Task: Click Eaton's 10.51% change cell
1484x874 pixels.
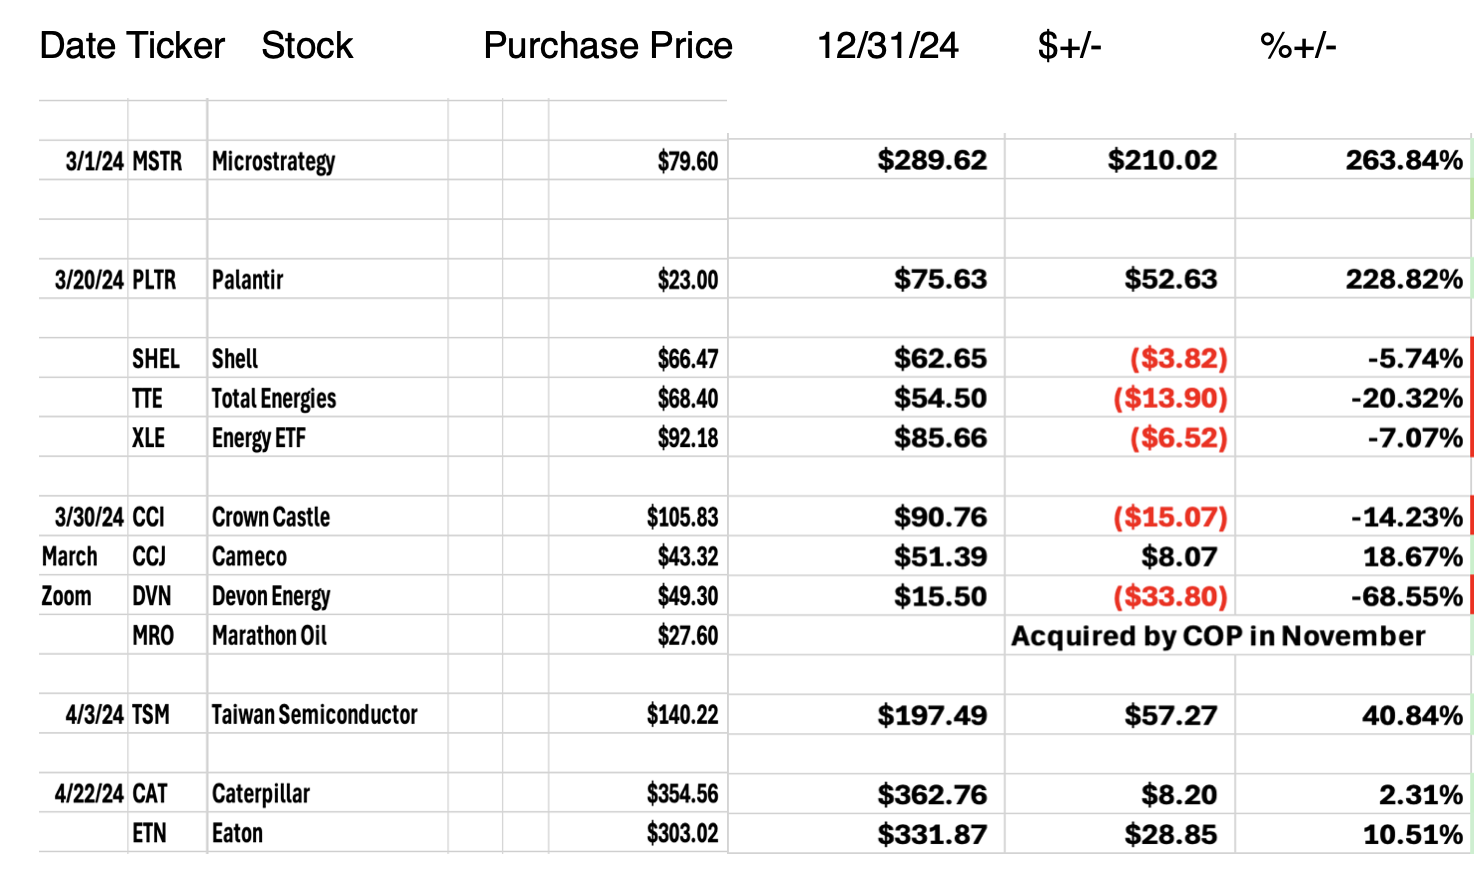Action: point(1412,834)
